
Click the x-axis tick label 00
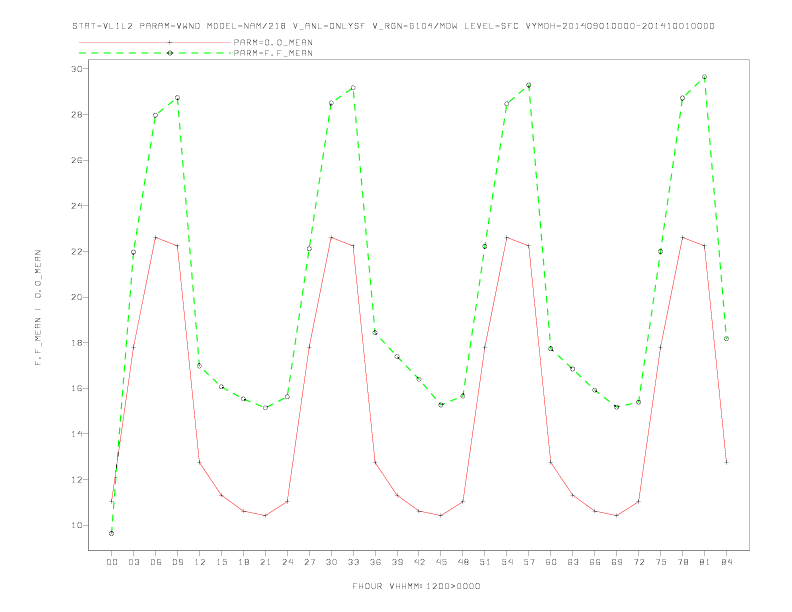(112, 562)
